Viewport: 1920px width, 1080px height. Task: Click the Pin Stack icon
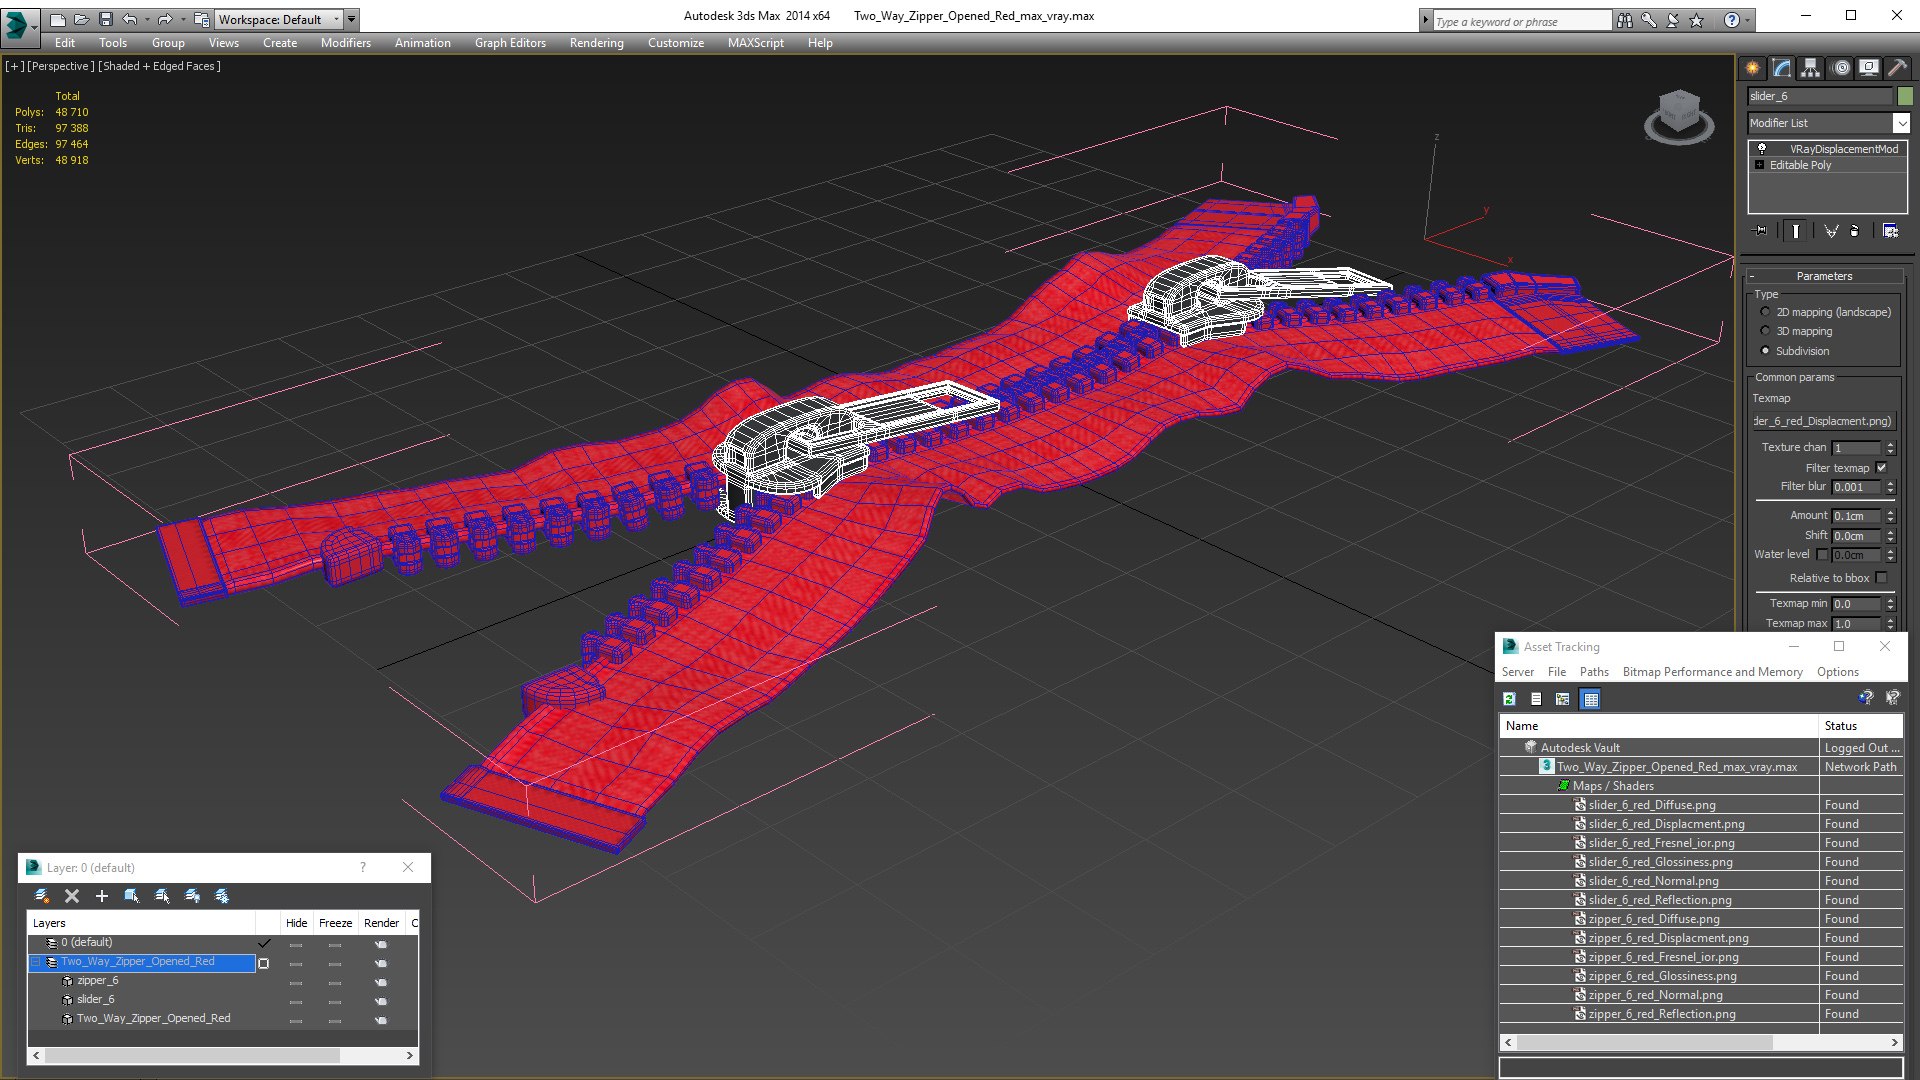(1761, 231)
